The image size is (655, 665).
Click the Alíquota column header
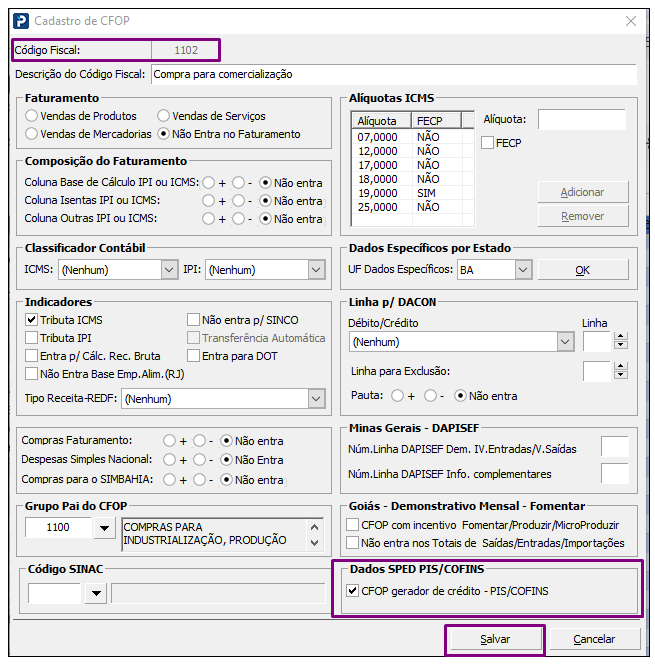pyautogui.click(x=381, y=121)
